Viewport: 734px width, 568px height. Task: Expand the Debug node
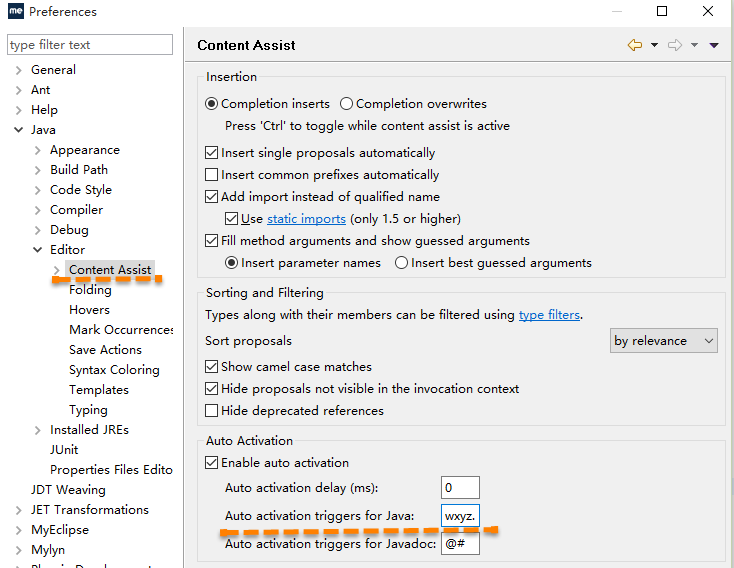point(37,230)
